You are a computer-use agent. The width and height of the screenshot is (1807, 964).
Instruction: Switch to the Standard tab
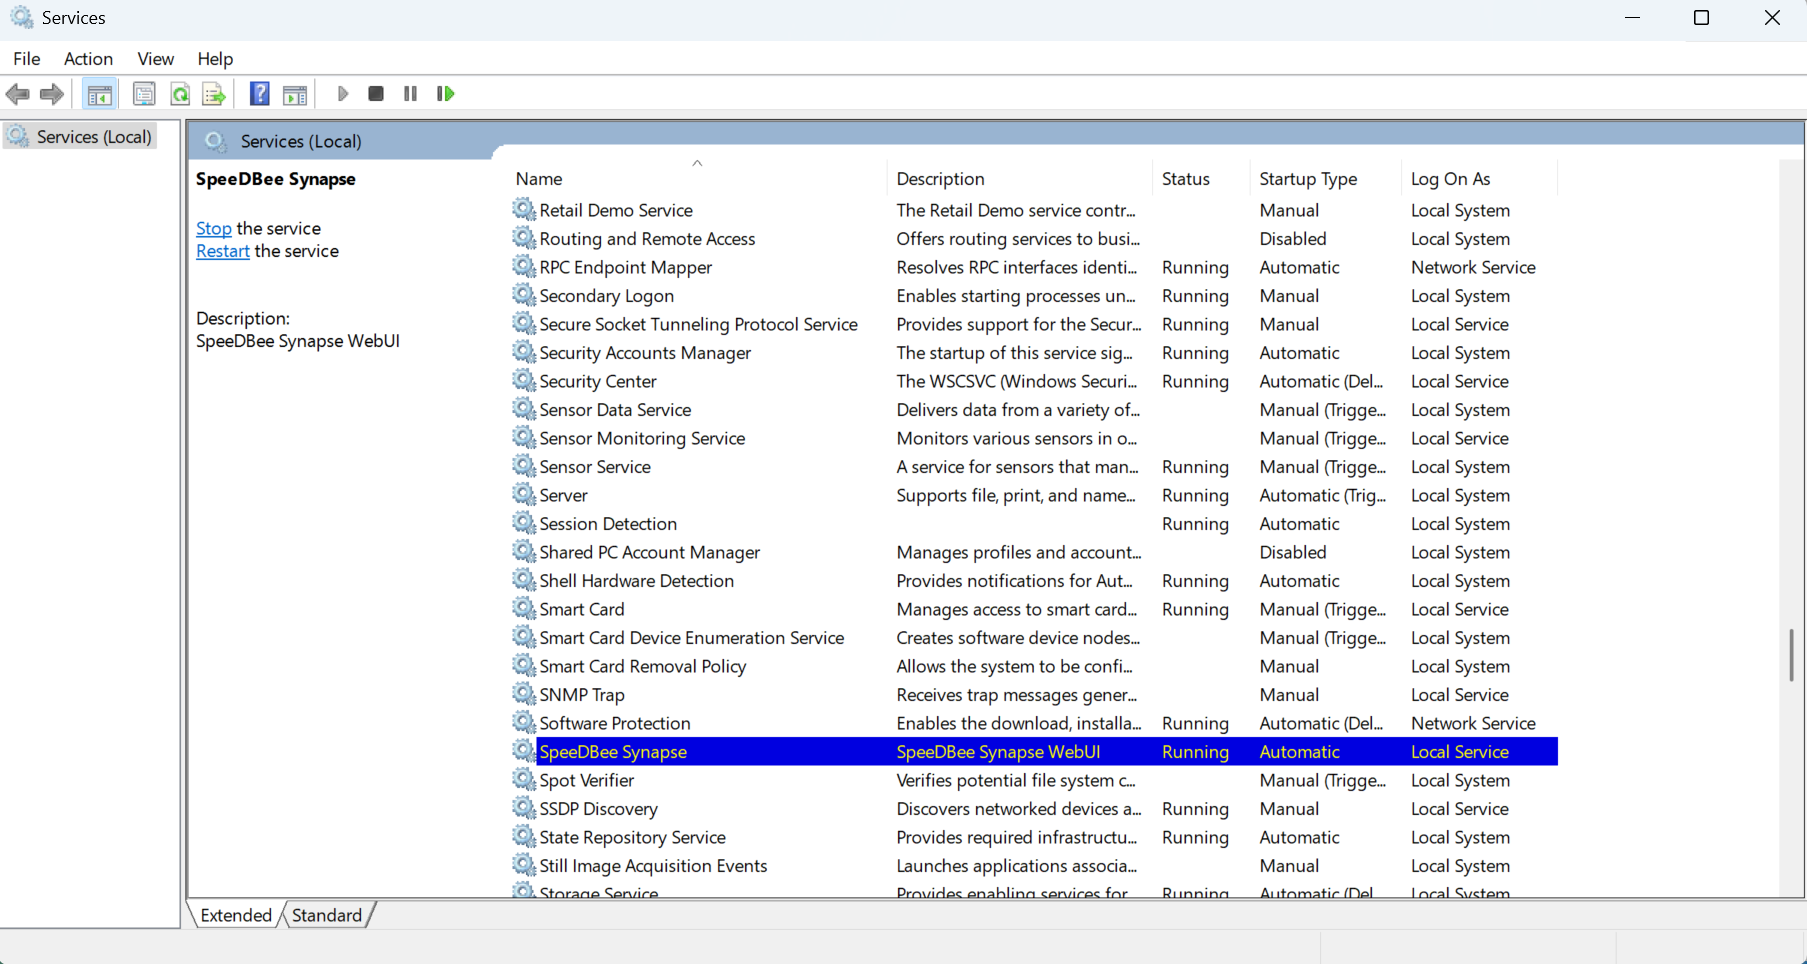click(x=327, y=915)
